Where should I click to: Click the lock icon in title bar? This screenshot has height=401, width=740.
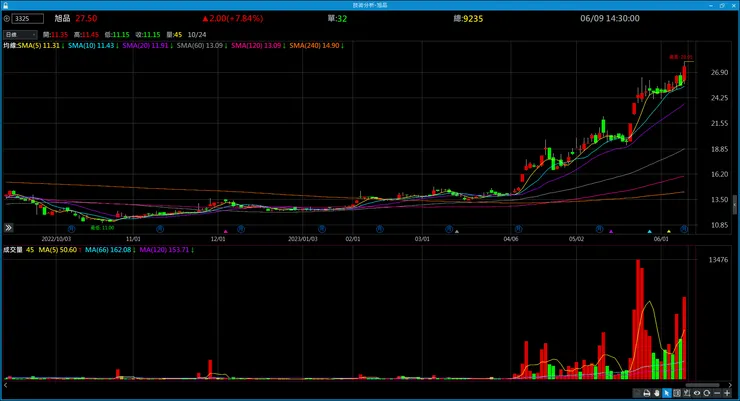click(x=5, y=5)
